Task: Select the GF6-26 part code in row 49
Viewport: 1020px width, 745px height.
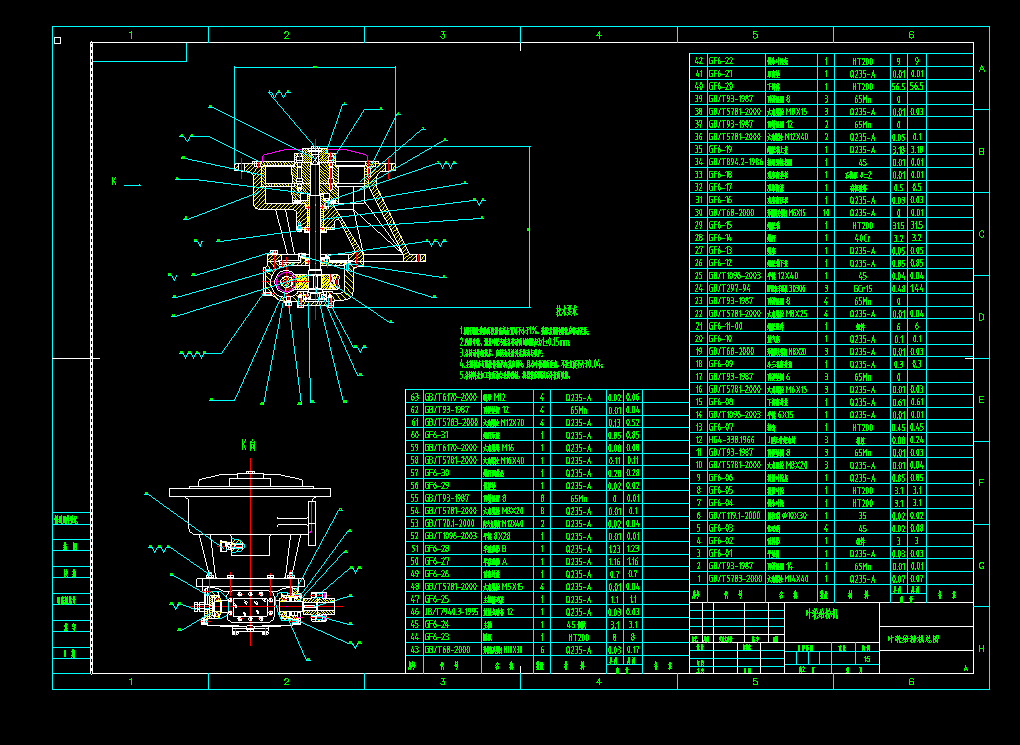Action: (436, 574)
